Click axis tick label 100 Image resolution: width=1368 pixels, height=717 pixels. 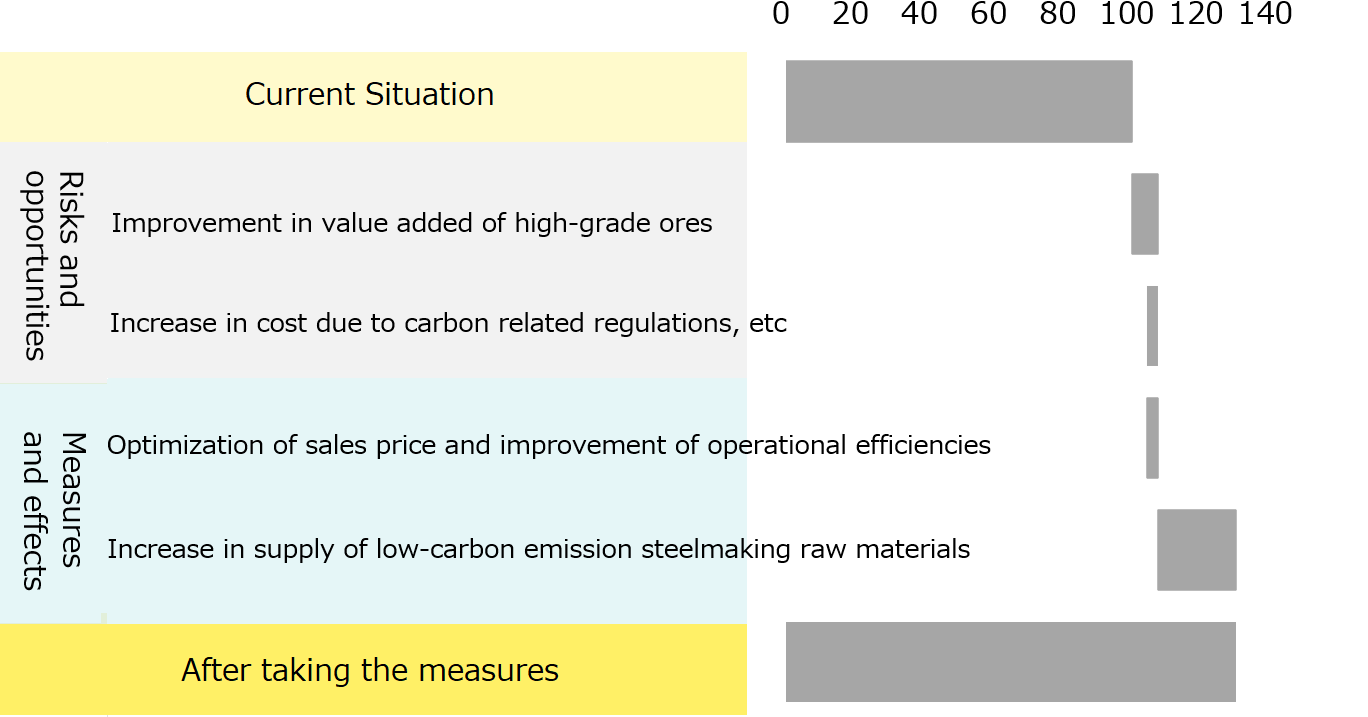pyautogui.click(x=1127, y=14)
